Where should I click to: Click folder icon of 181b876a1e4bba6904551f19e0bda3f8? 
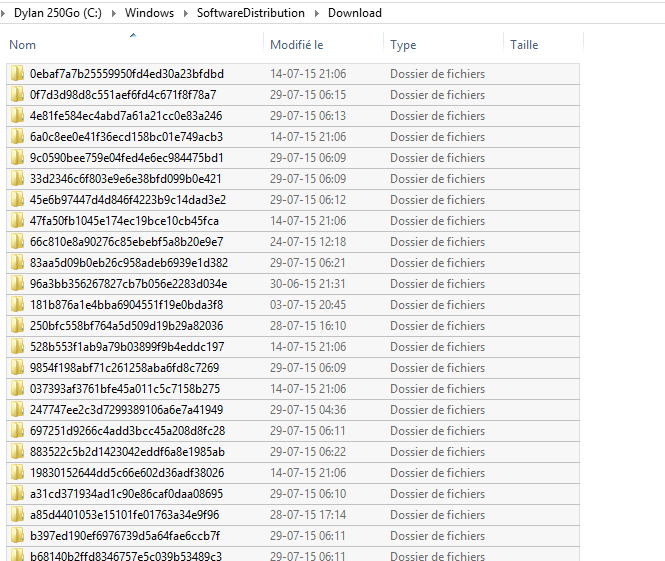click(17, 304)
